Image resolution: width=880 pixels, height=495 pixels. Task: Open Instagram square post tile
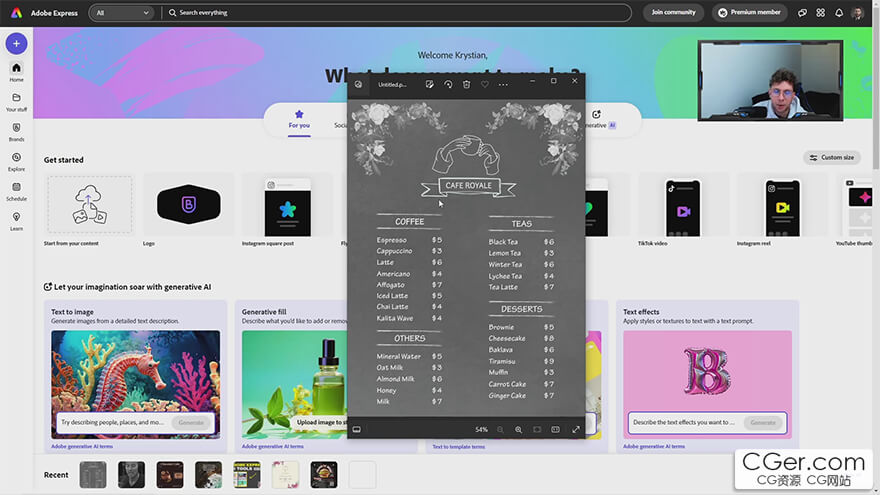coord(287,207)
